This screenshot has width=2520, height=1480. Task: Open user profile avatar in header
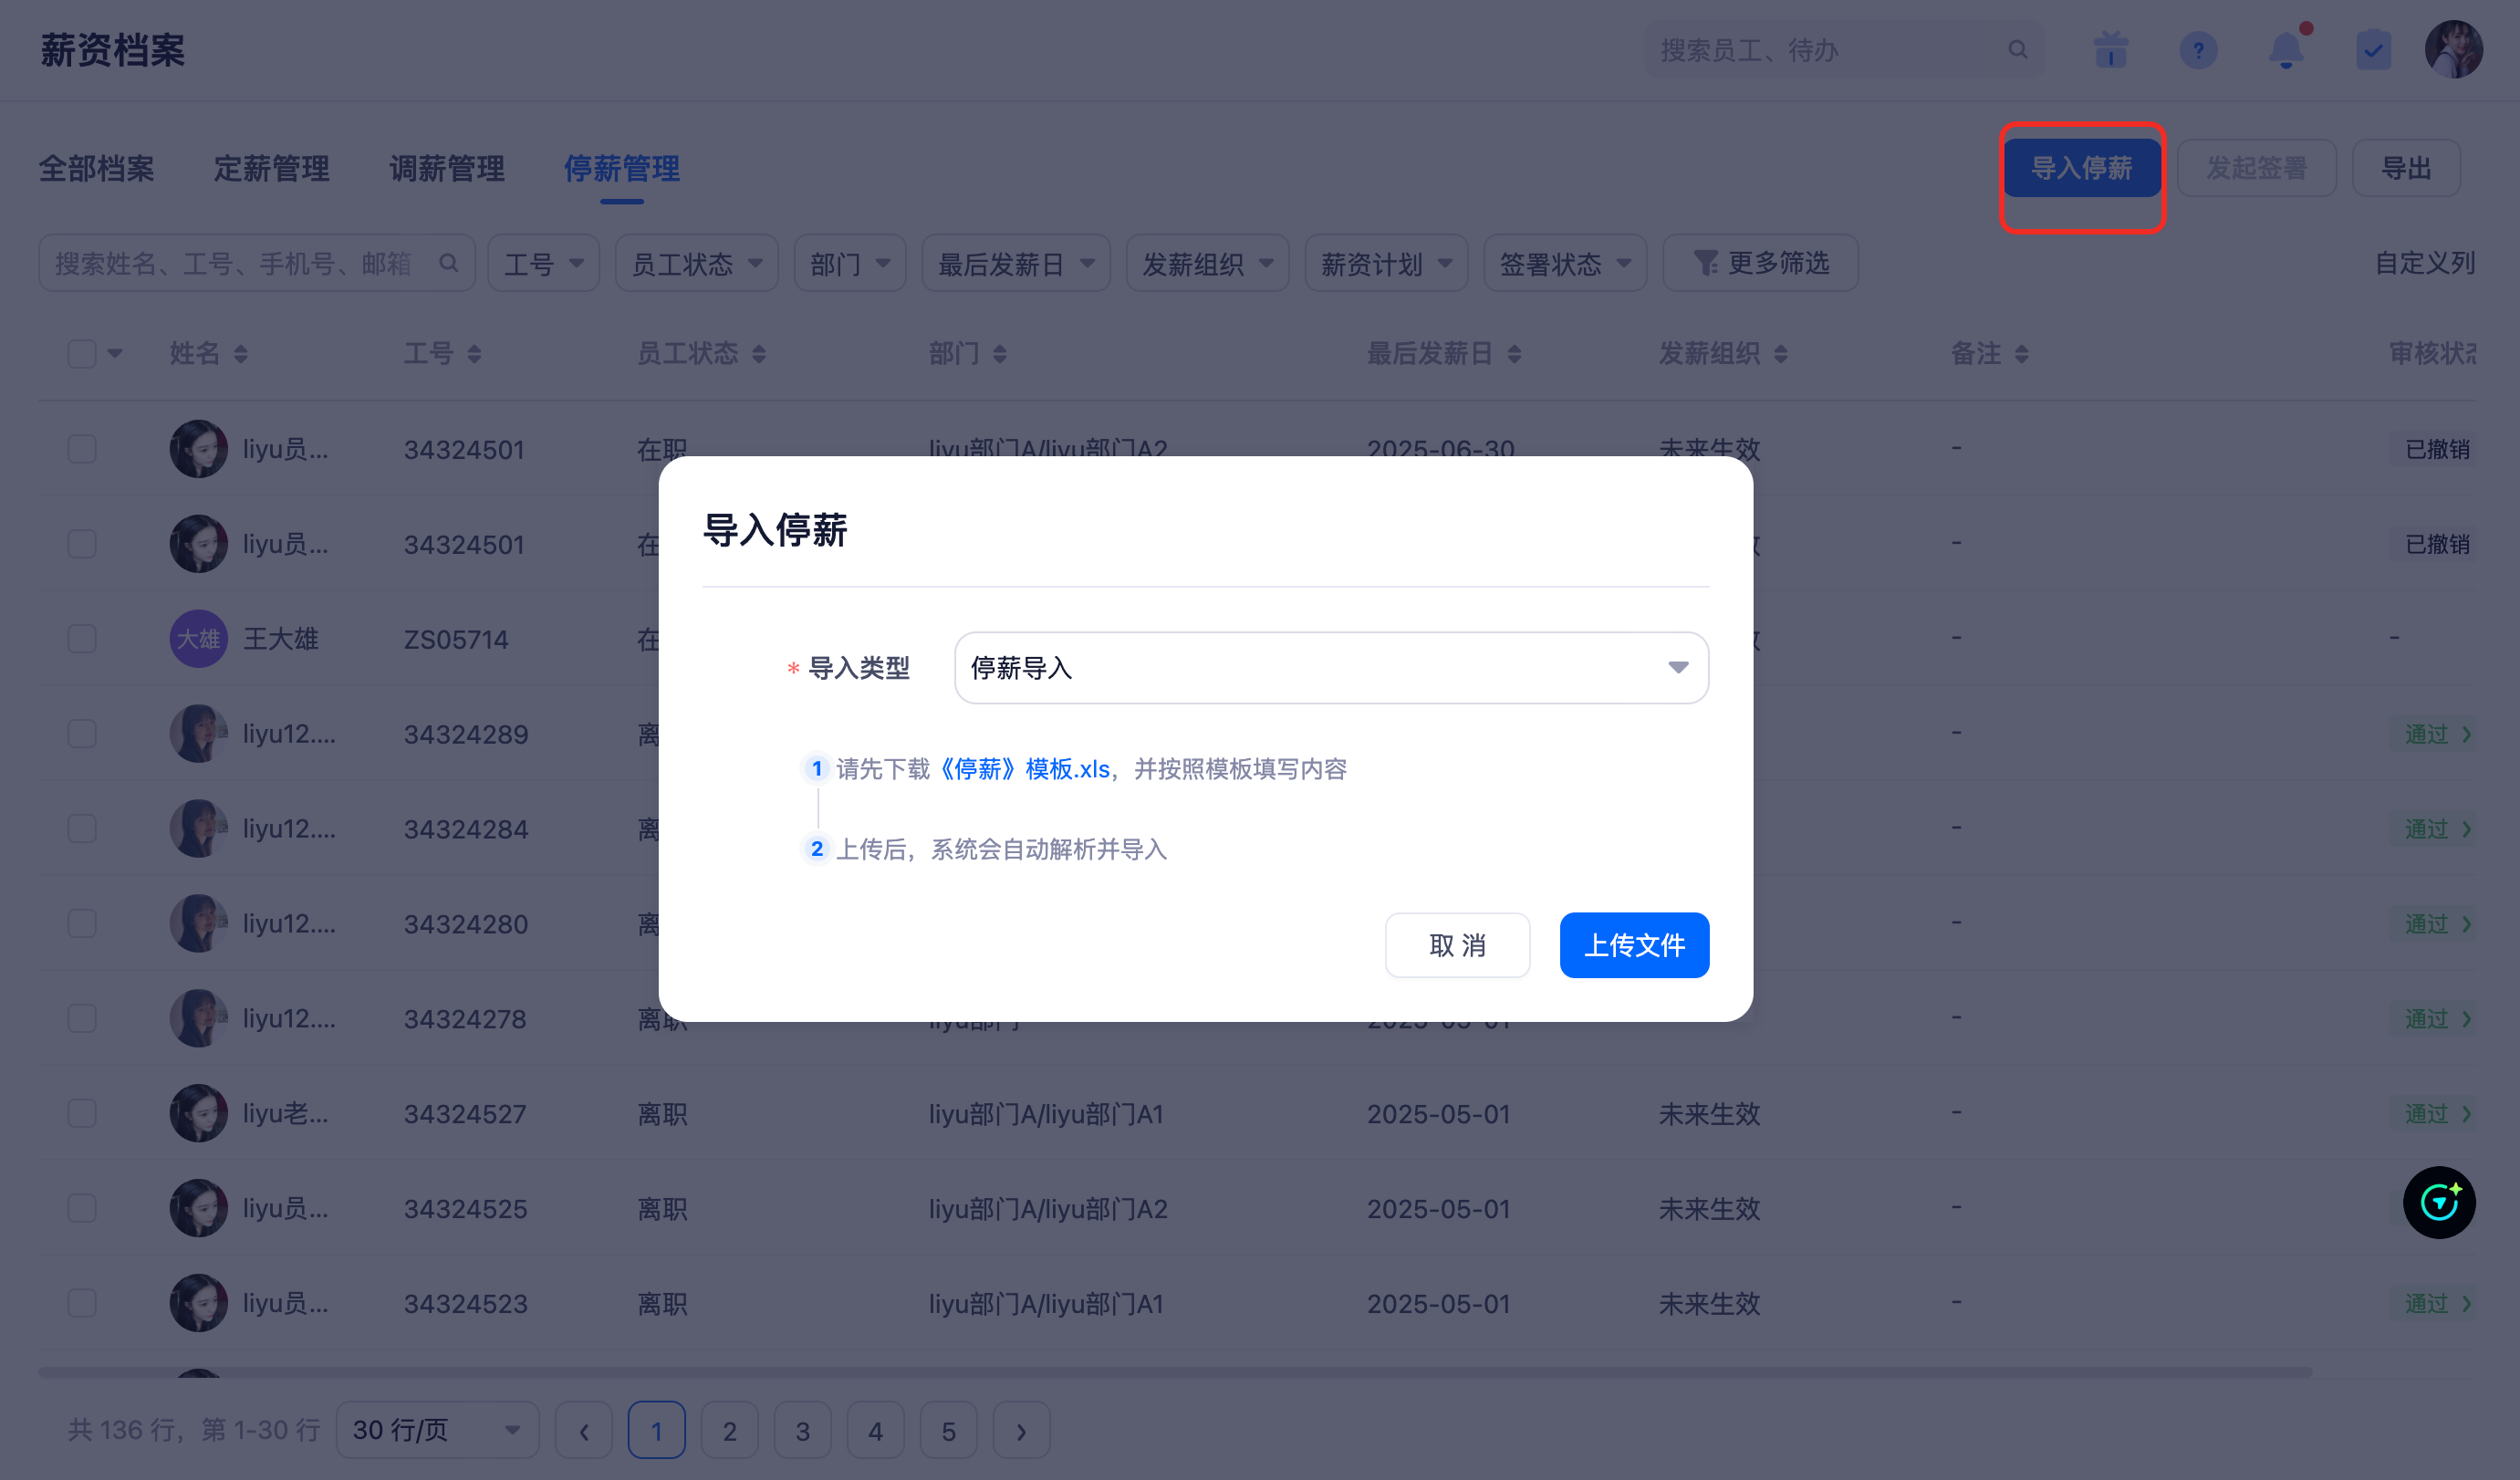(x=2453, y=49)
